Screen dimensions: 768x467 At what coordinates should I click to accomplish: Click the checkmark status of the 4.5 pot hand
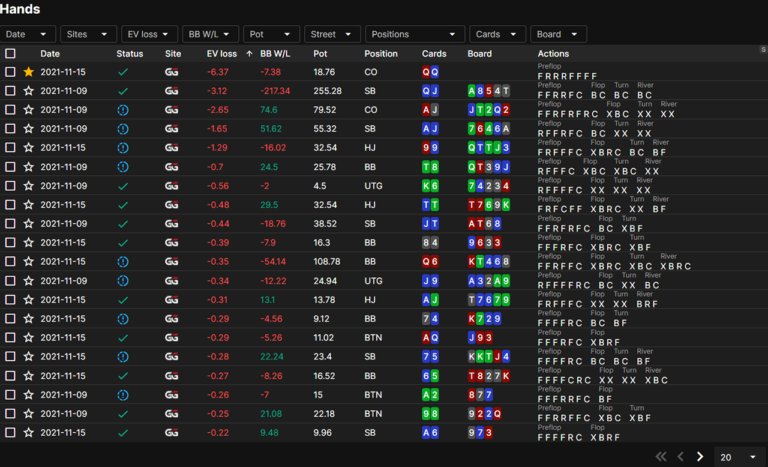pos(123,186)
